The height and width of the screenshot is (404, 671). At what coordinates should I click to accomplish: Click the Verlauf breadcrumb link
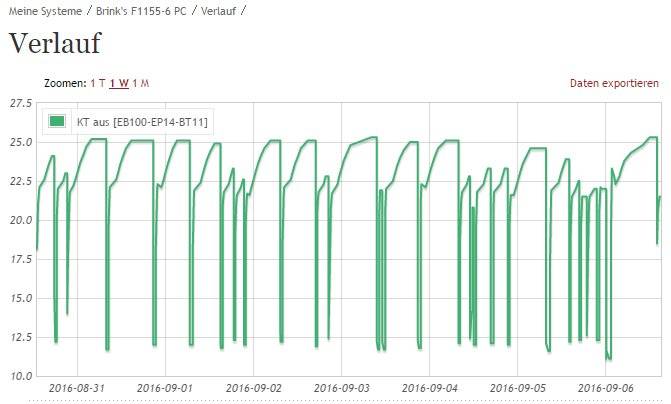click(218, 12)
